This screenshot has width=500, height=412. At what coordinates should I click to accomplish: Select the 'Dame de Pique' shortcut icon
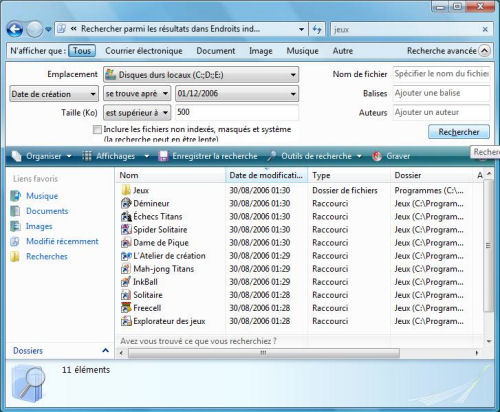click(126, 243)
